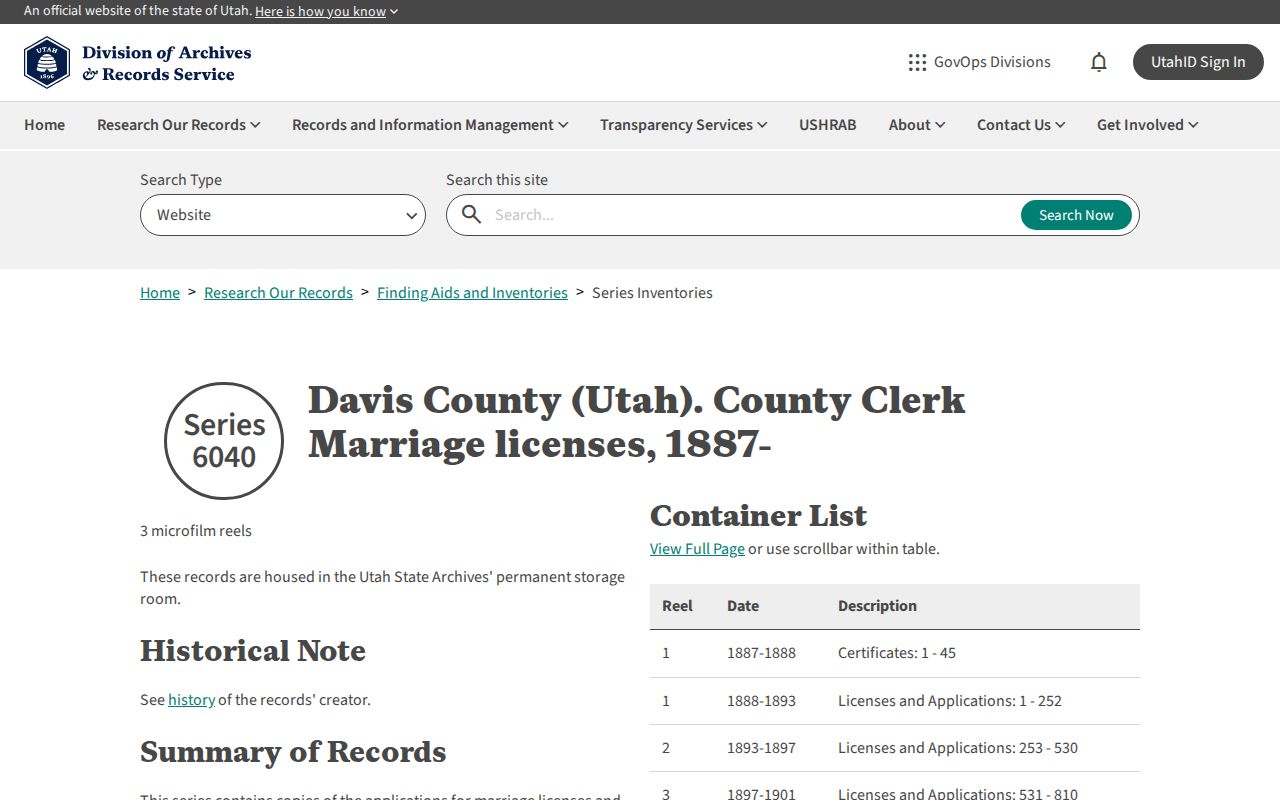This screenshot has height=800, width=1280.
Task: Open the 'history' link in Historical Note
Action: tap(191, 700)
